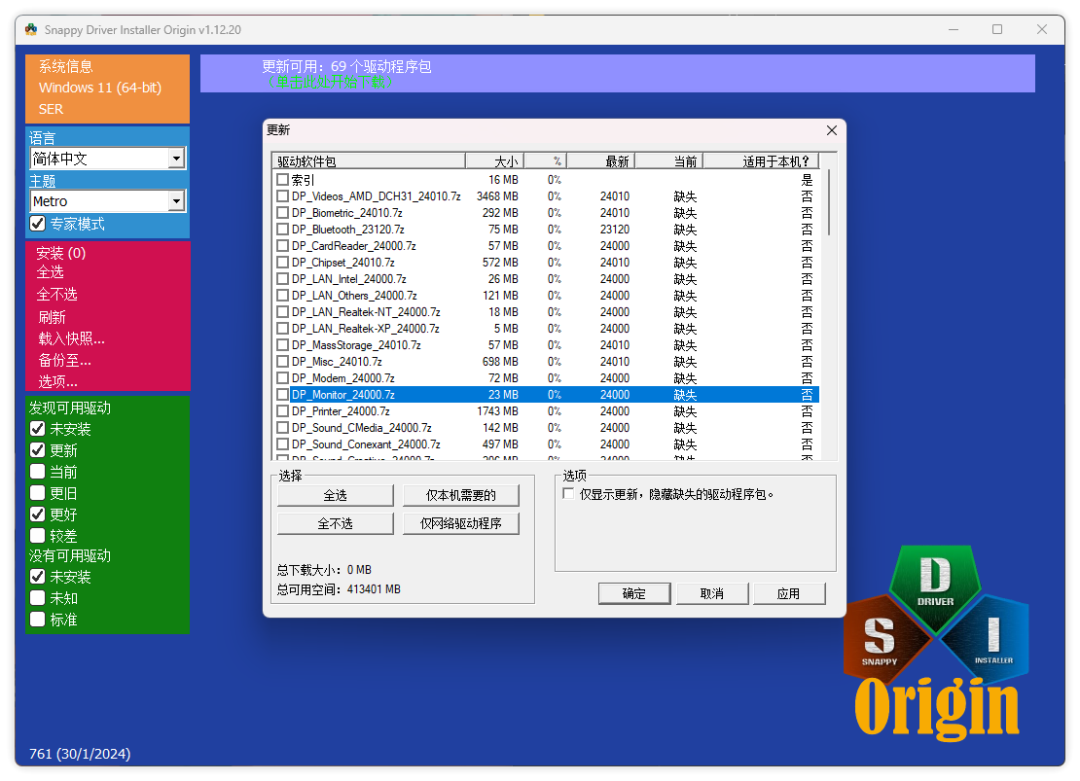The image size is (1080, 781).
Task: Click the 仅网络驱动程序 button
Action: click(461, 523)
